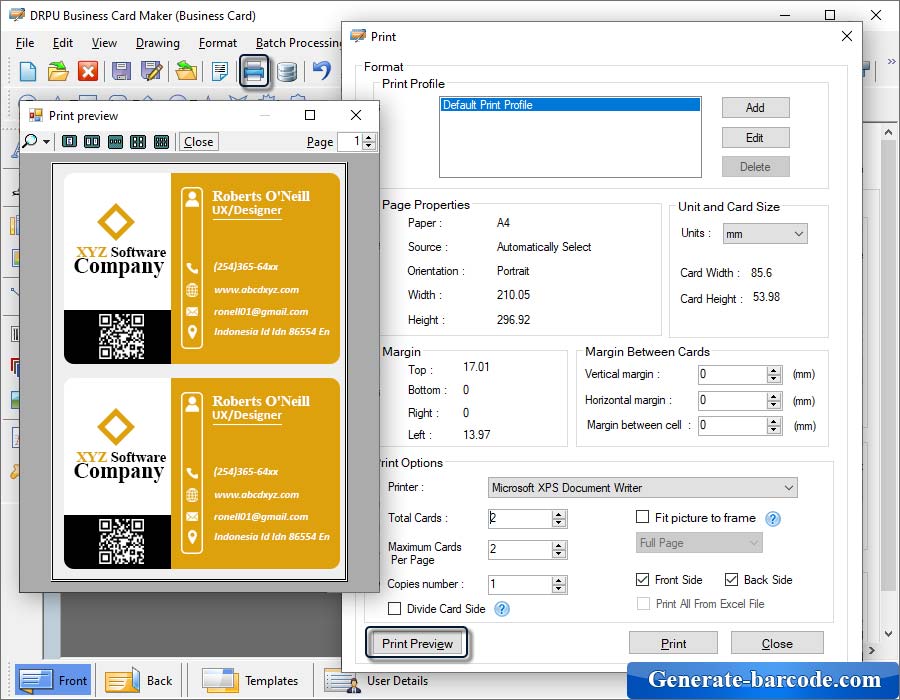The image size is (900, 700).
Task: Click help icon beside Divide Card Side
Action: point(502,609)
